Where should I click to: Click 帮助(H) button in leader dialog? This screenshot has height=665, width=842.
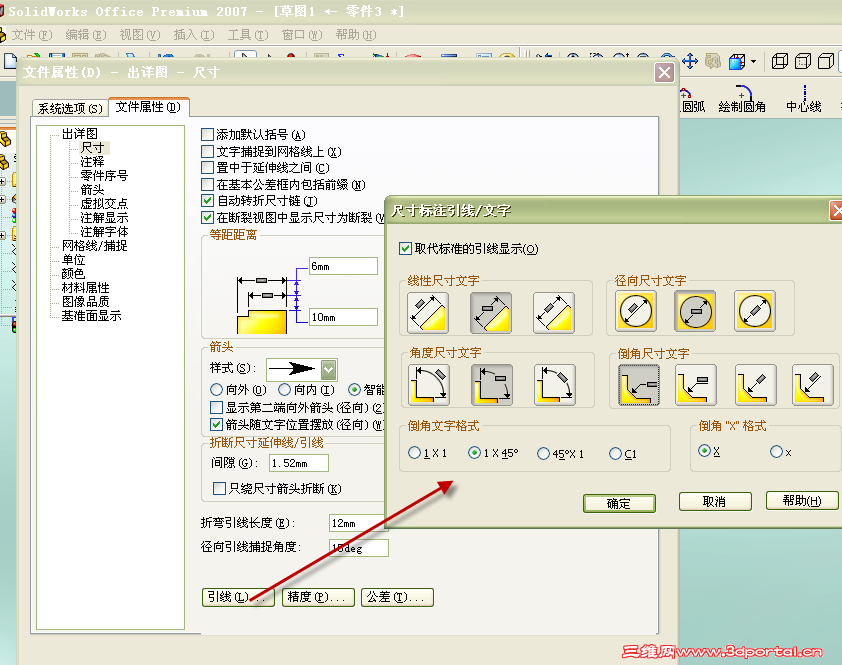point(802,501)
